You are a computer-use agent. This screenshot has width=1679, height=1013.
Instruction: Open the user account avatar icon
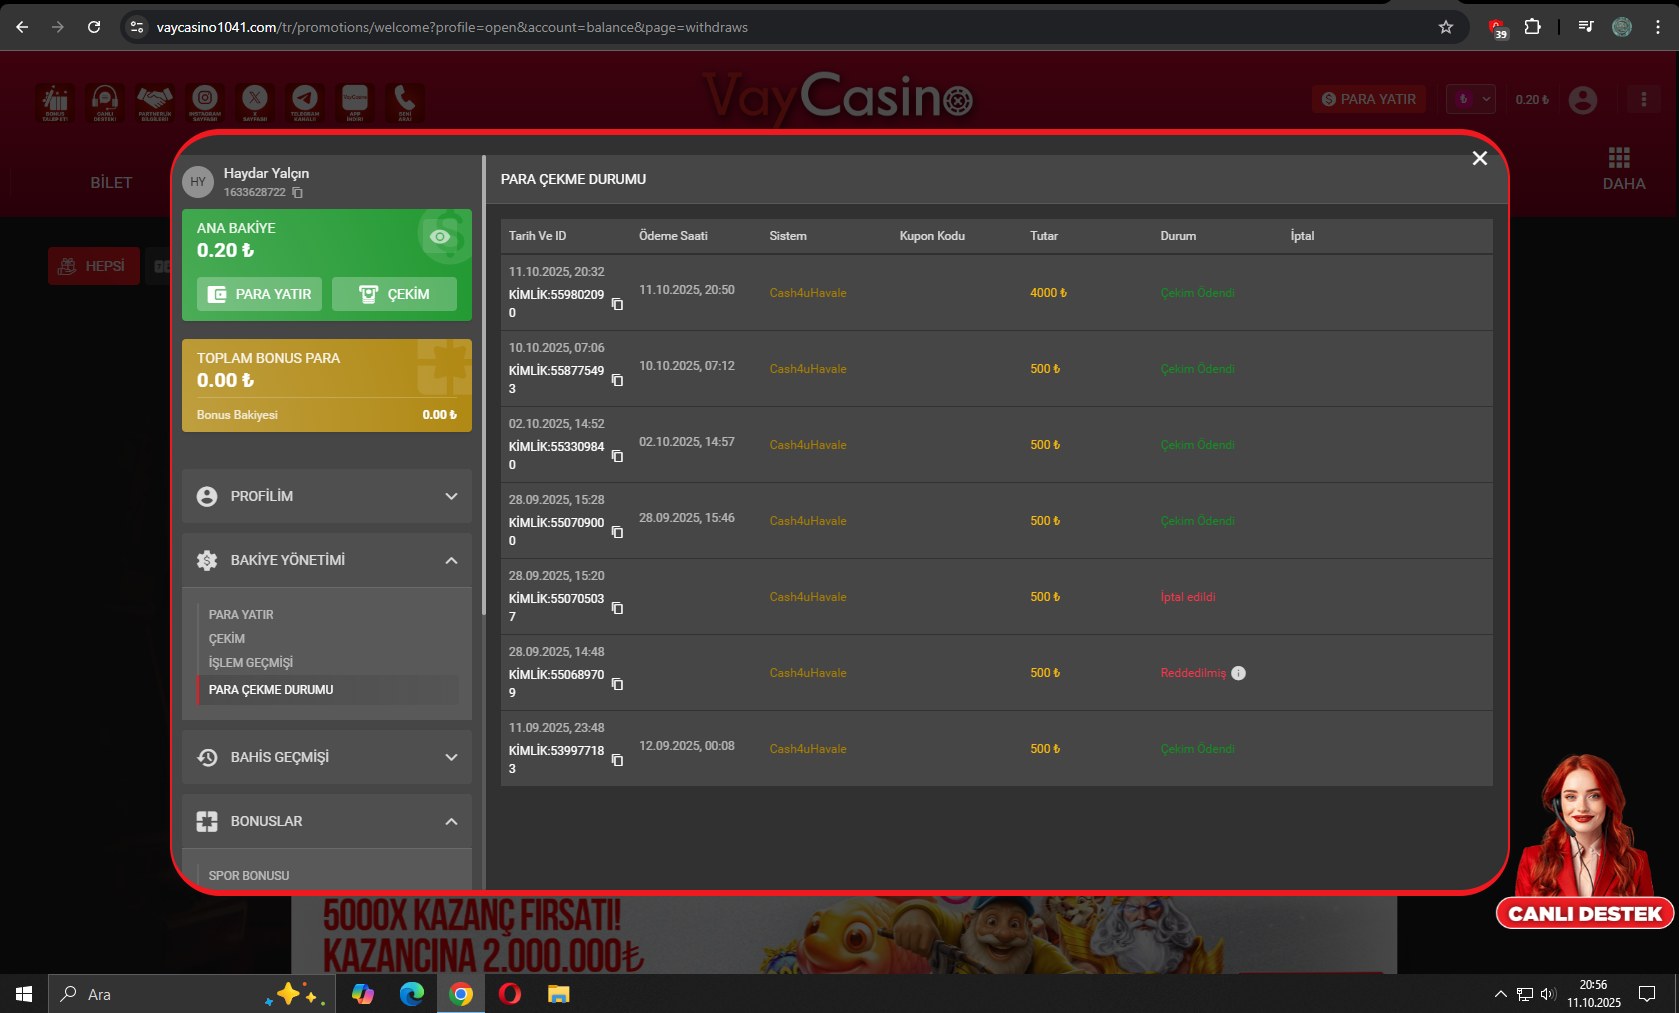coord(1582,100)
